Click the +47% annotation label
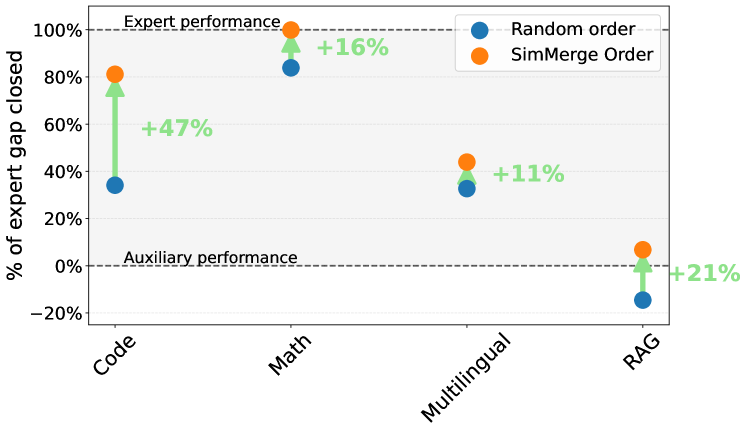 [176, 129]
